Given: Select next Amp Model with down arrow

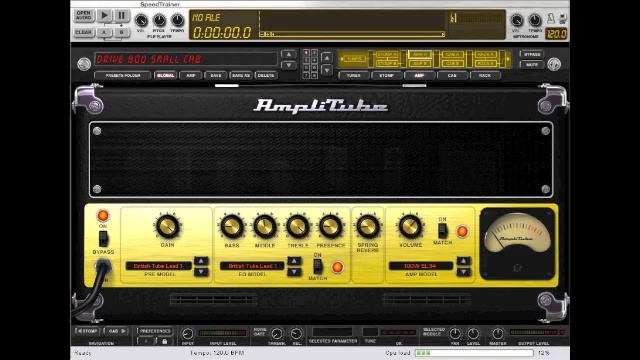Looking at the screenshot, I should (x=463, y=271).
